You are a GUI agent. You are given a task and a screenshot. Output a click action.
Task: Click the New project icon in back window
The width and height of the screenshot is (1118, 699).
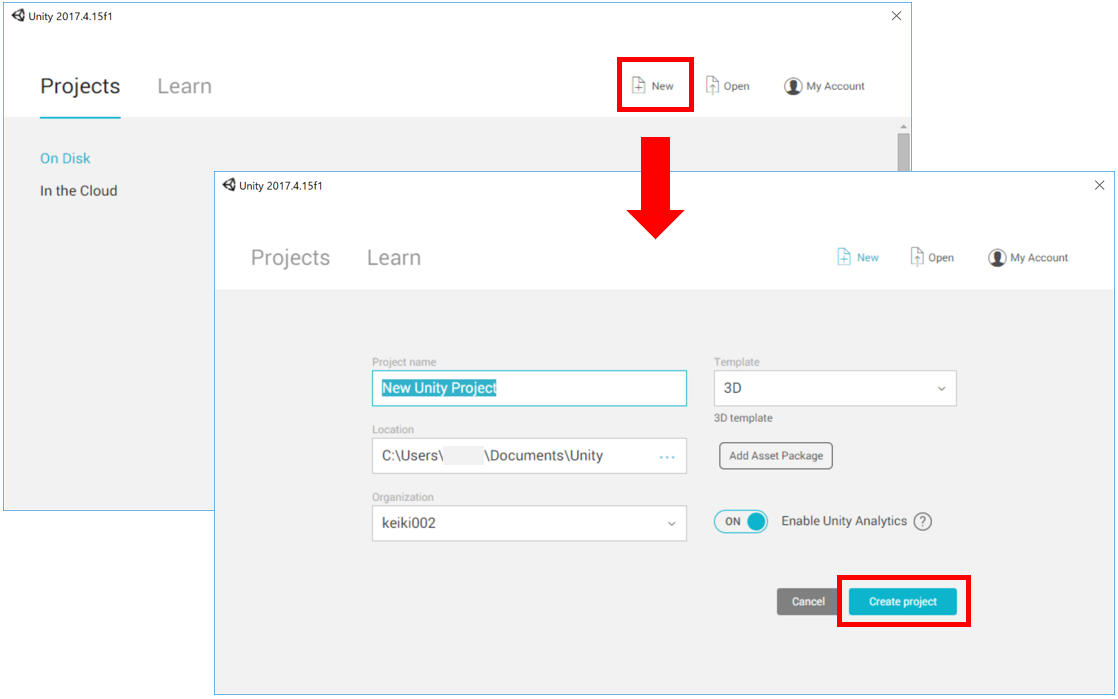[x=639, y=86]
